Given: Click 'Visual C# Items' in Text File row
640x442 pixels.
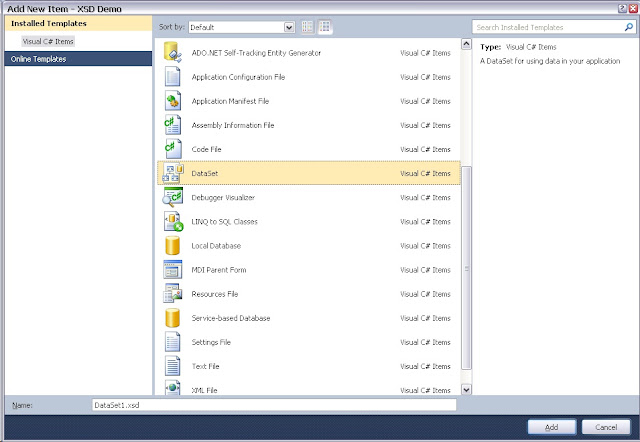Looking at the screenshot, I should 425,366.
